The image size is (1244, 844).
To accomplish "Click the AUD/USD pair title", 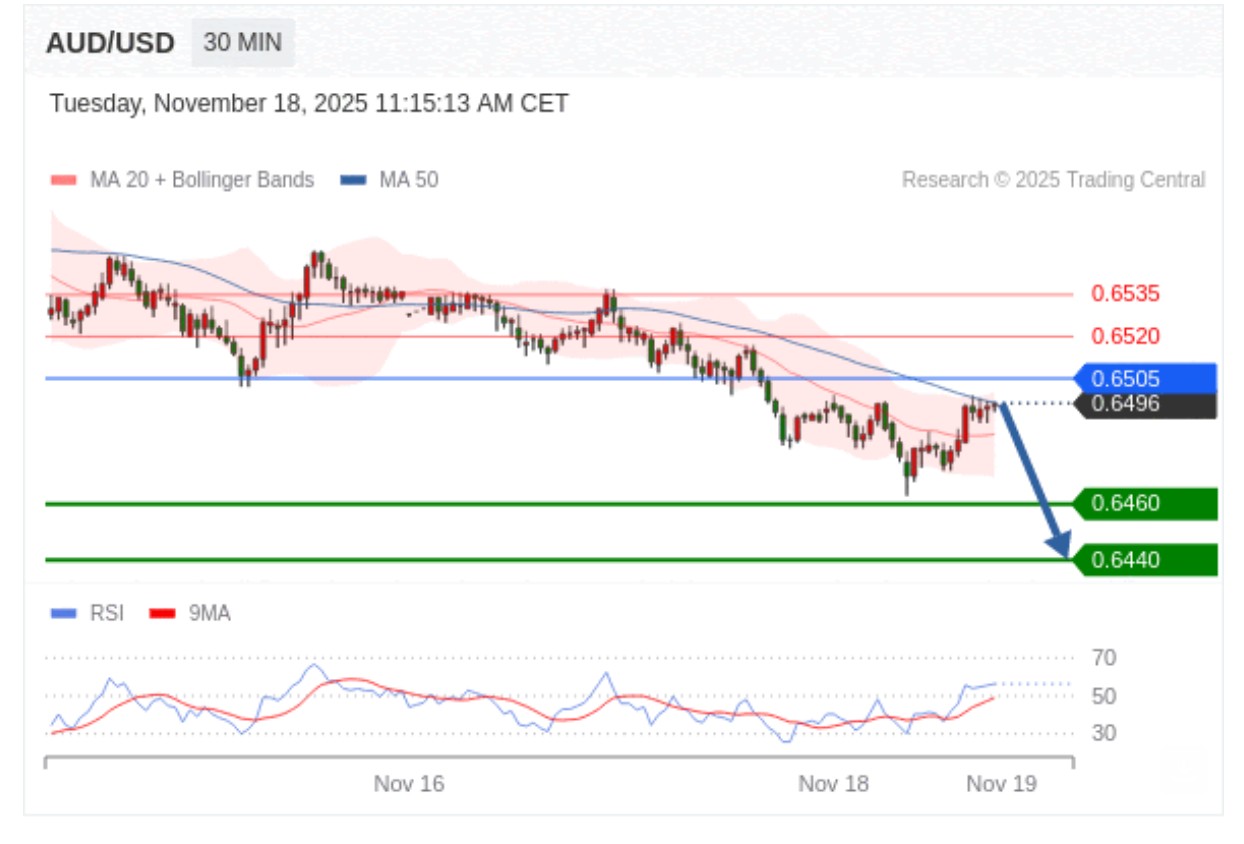I will (x=110, y=44).
